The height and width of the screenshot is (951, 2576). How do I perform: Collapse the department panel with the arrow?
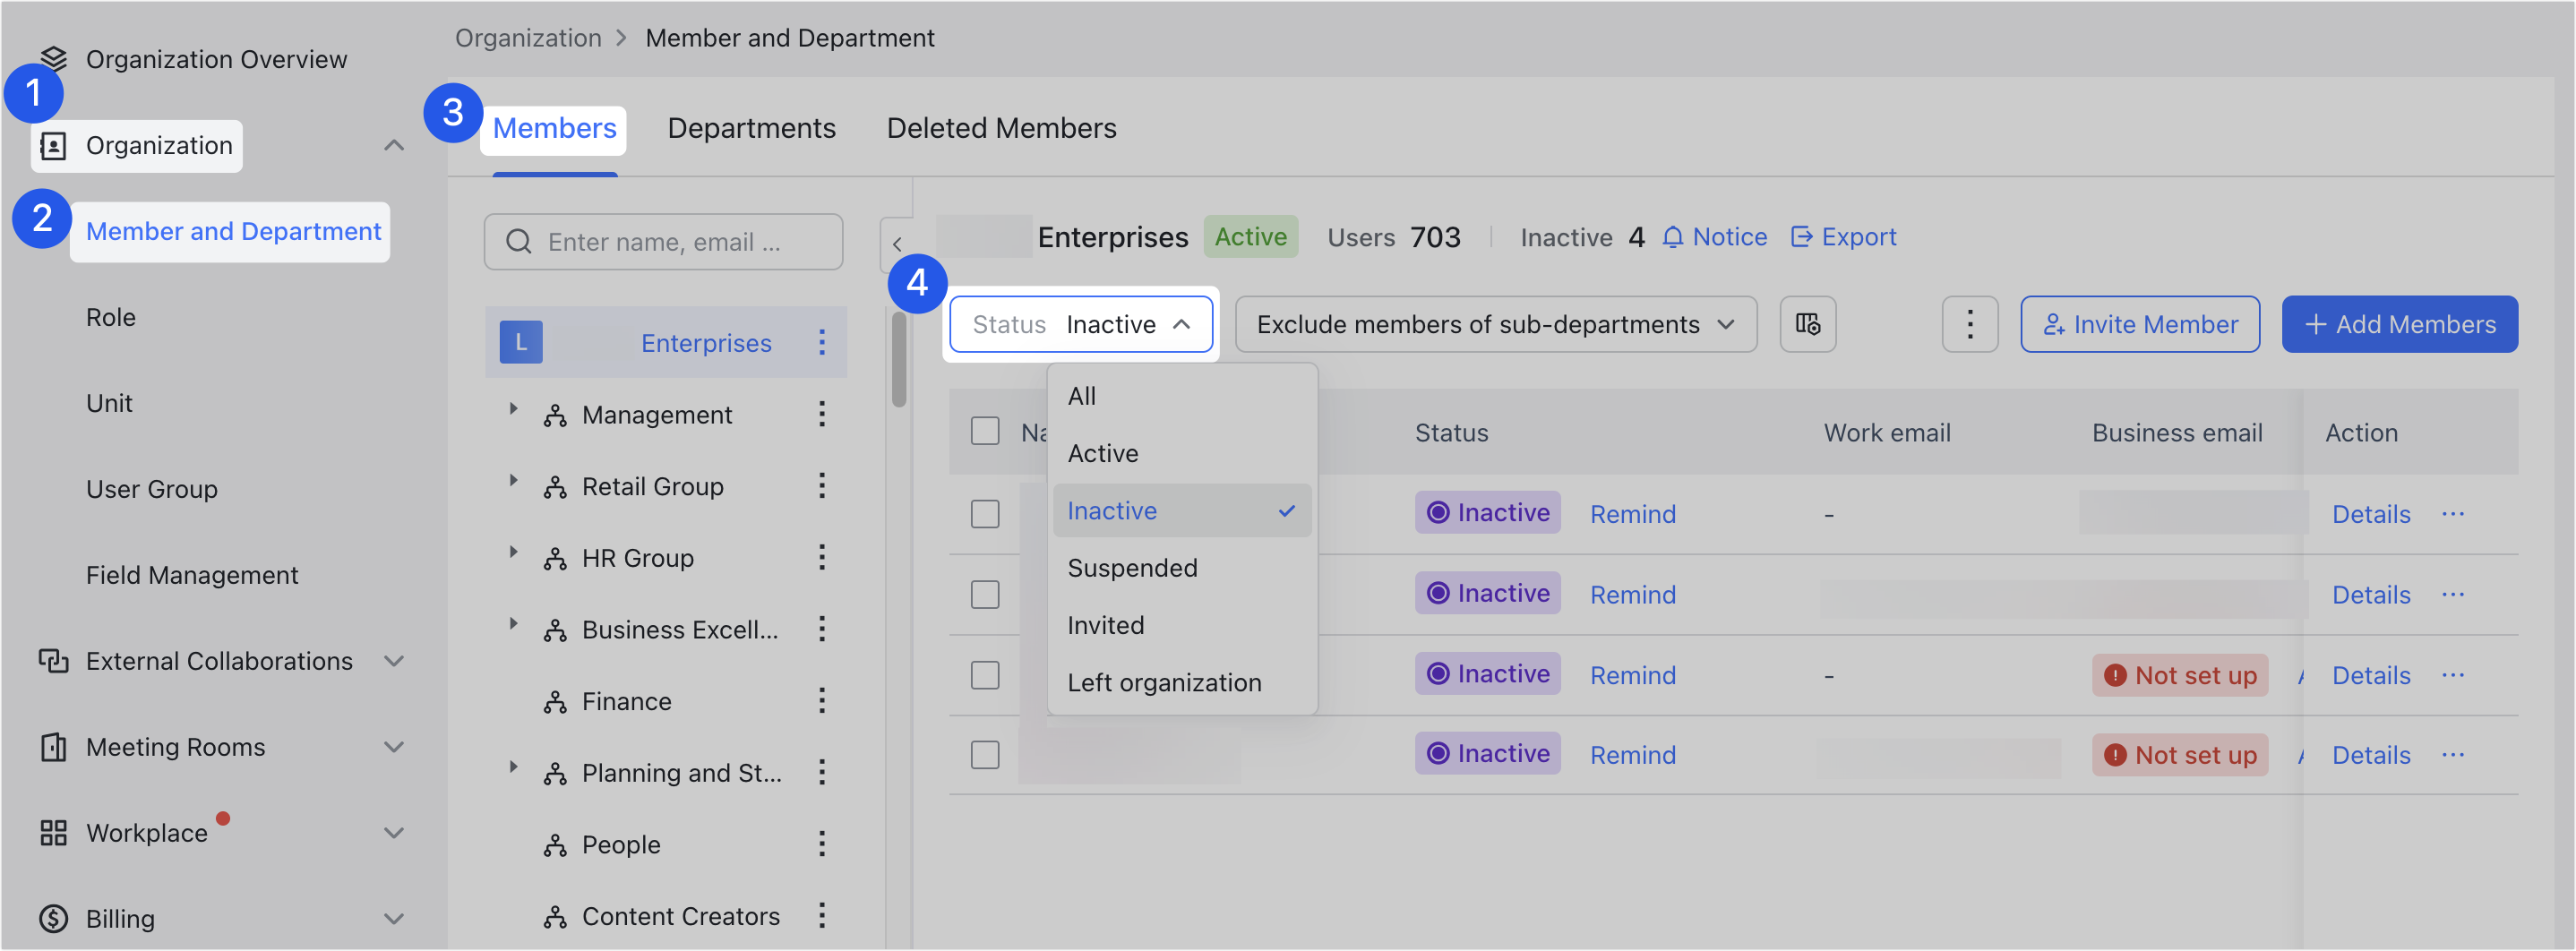pos(897,244)
